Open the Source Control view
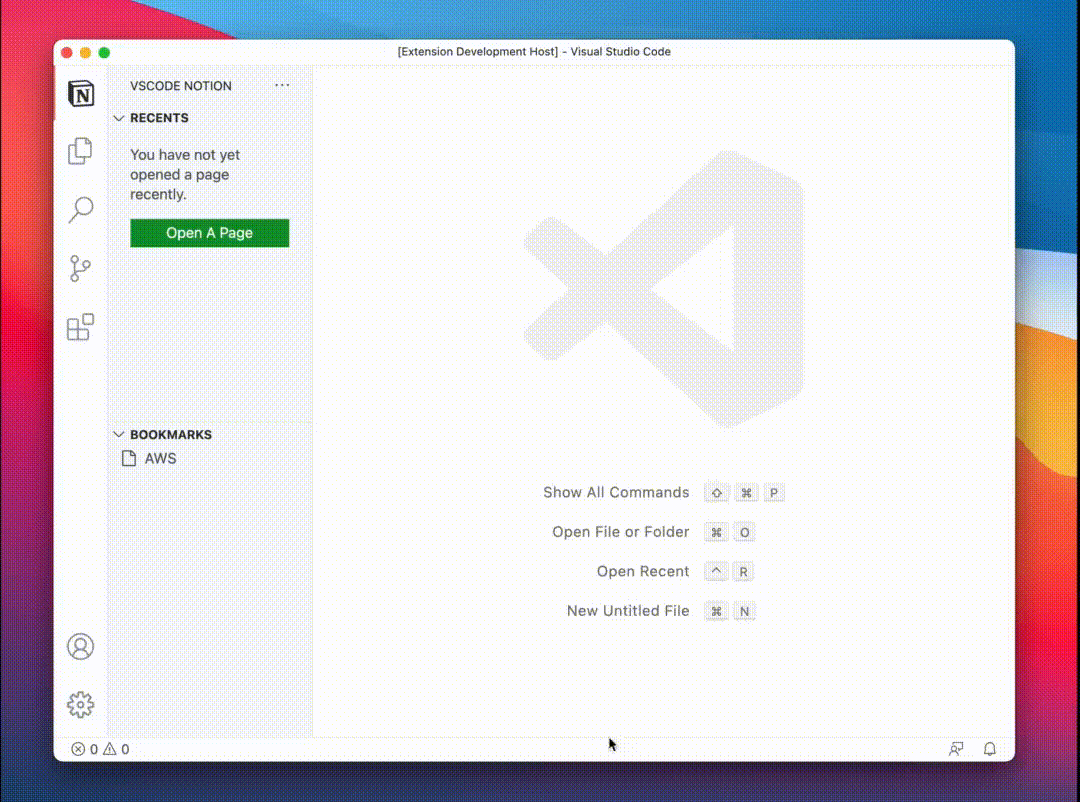This screenshot has height=802, width=1080. point(81,268)
